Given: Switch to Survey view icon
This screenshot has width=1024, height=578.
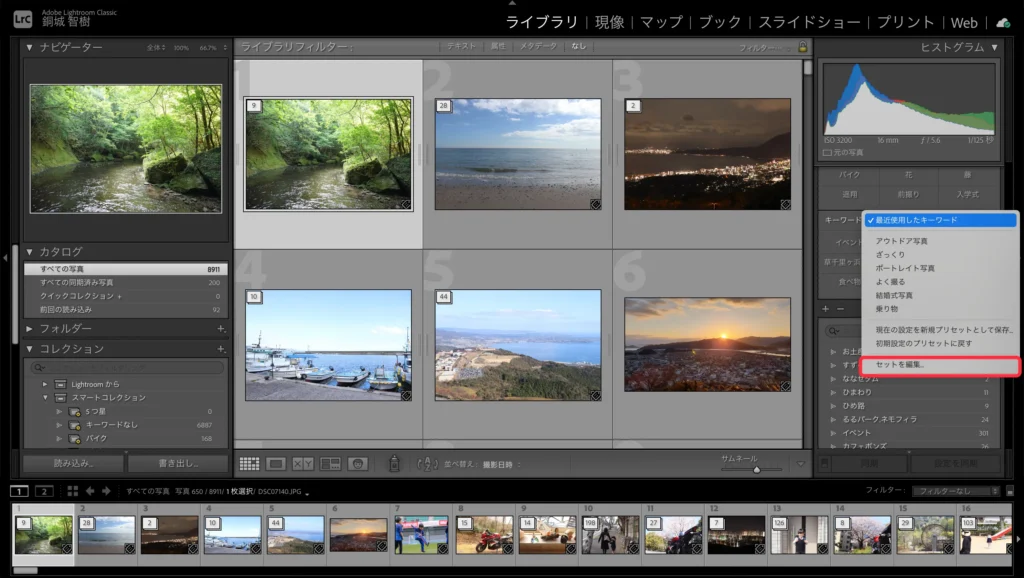Looking at the screenshot, I should click(330, 464).
